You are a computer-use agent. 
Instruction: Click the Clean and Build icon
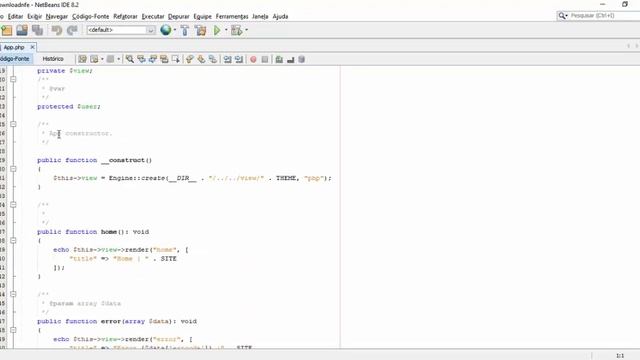click(x=200, y=30)
